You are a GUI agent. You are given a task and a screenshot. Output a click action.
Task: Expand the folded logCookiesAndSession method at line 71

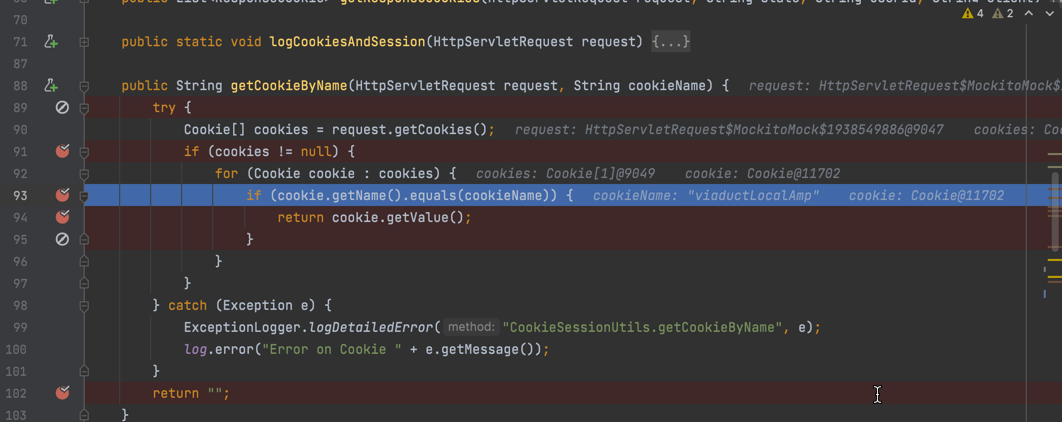(84, 42)
